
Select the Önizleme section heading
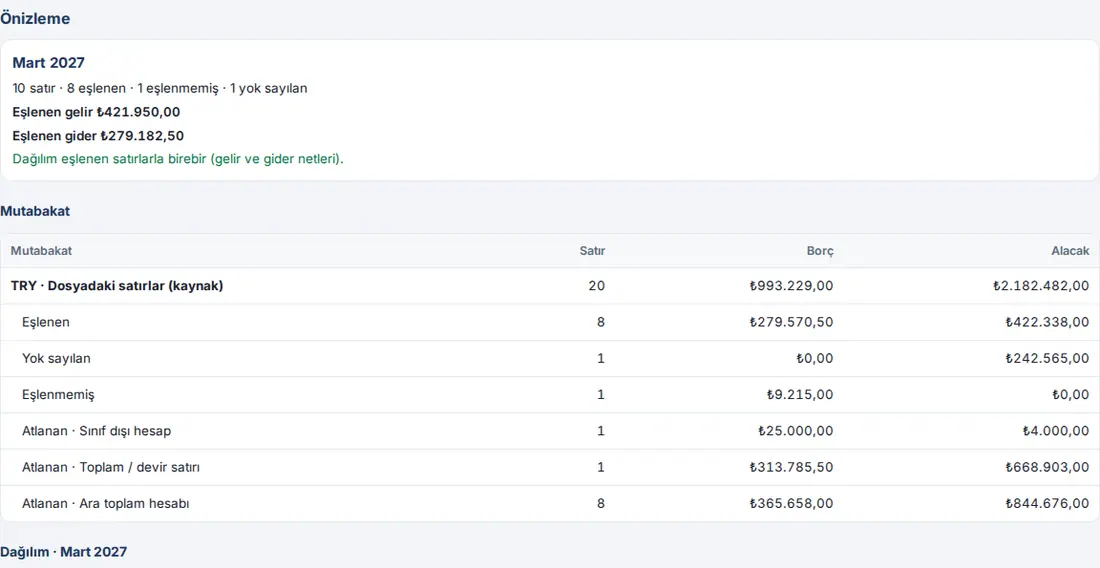35,19
